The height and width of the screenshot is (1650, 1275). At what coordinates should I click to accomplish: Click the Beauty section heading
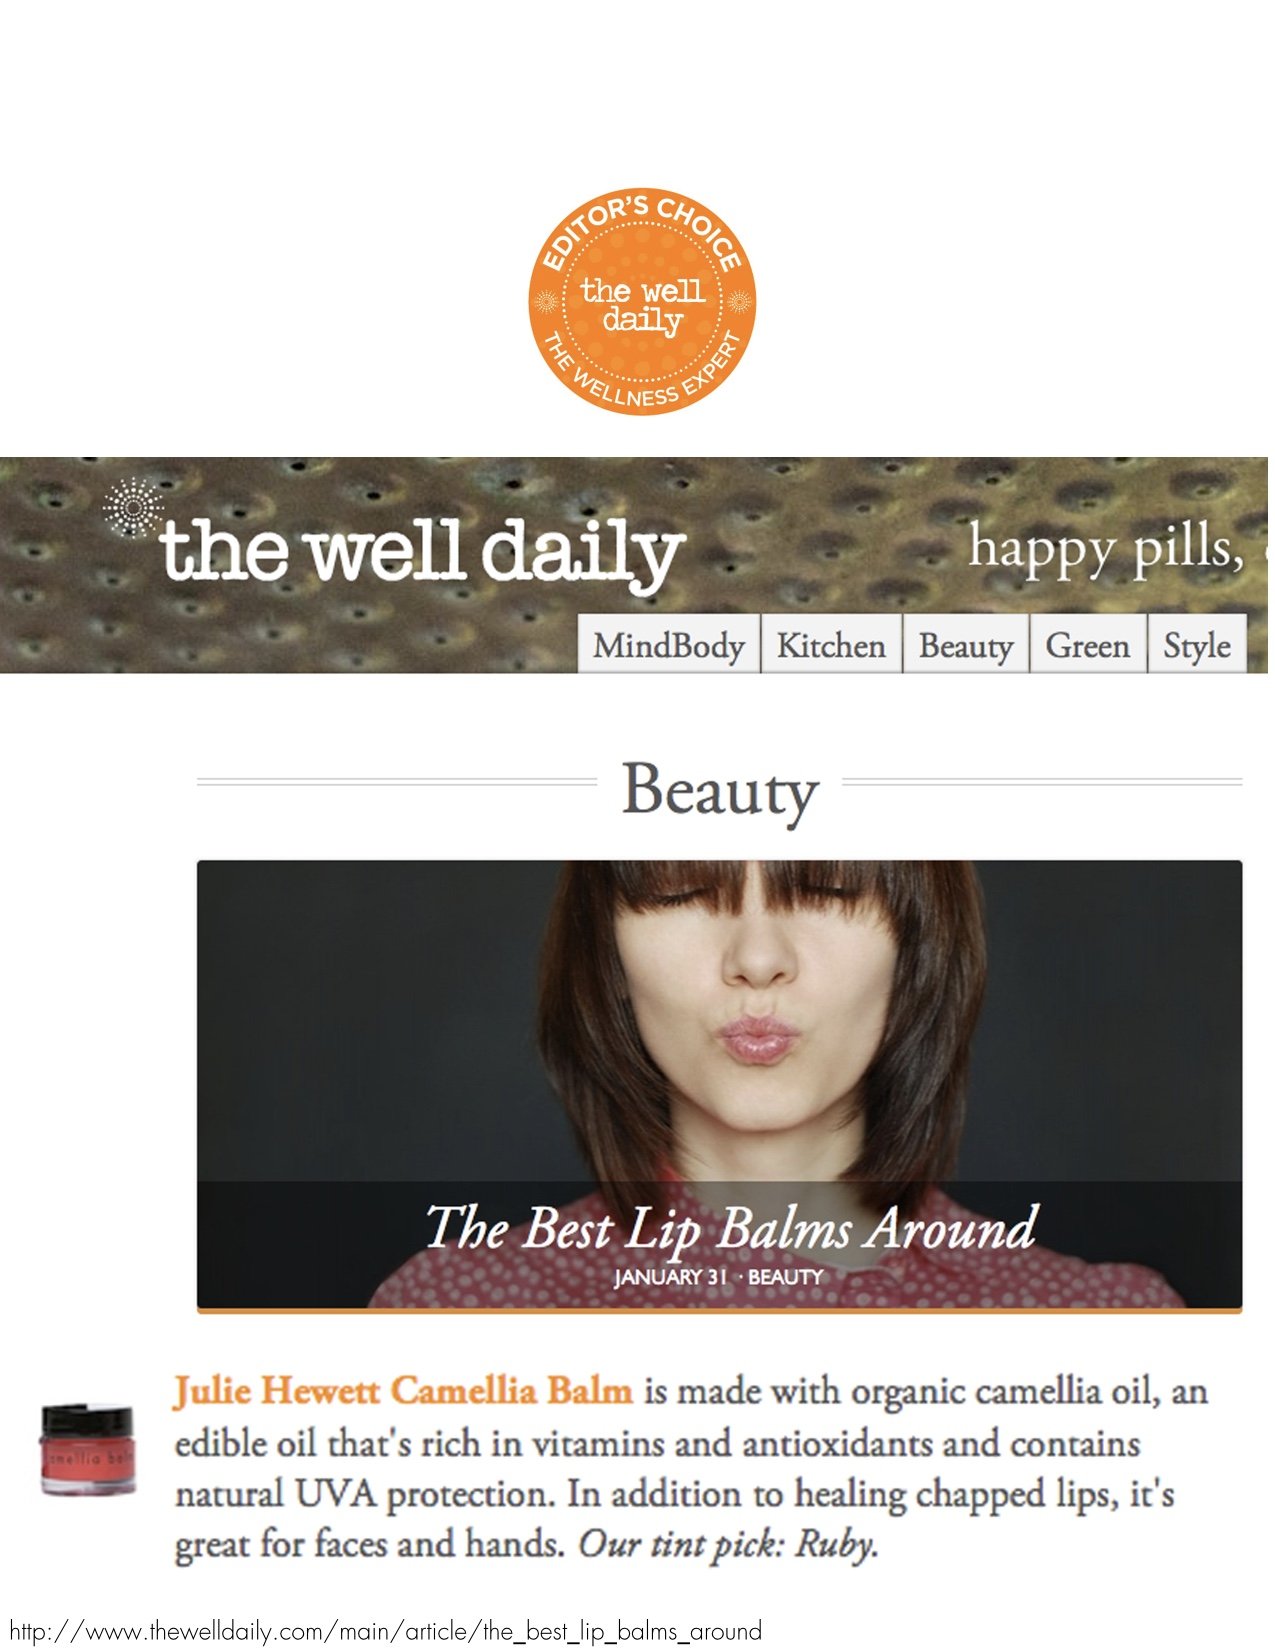point(720,792)
